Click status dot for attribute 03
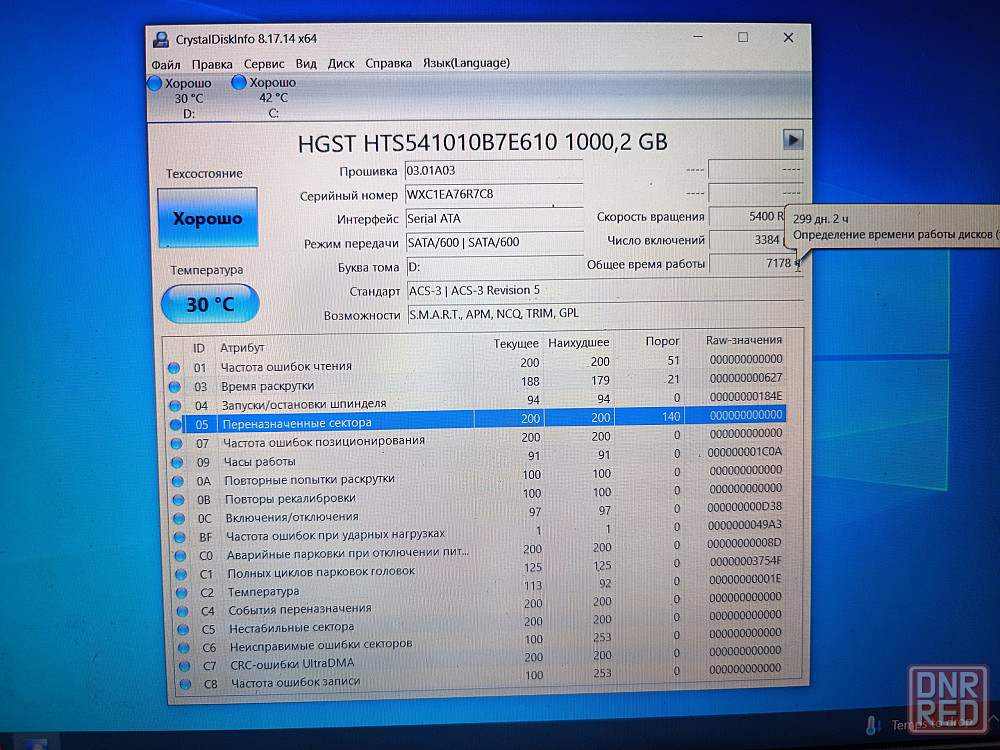1000x750 pixels. pos(175,387)
